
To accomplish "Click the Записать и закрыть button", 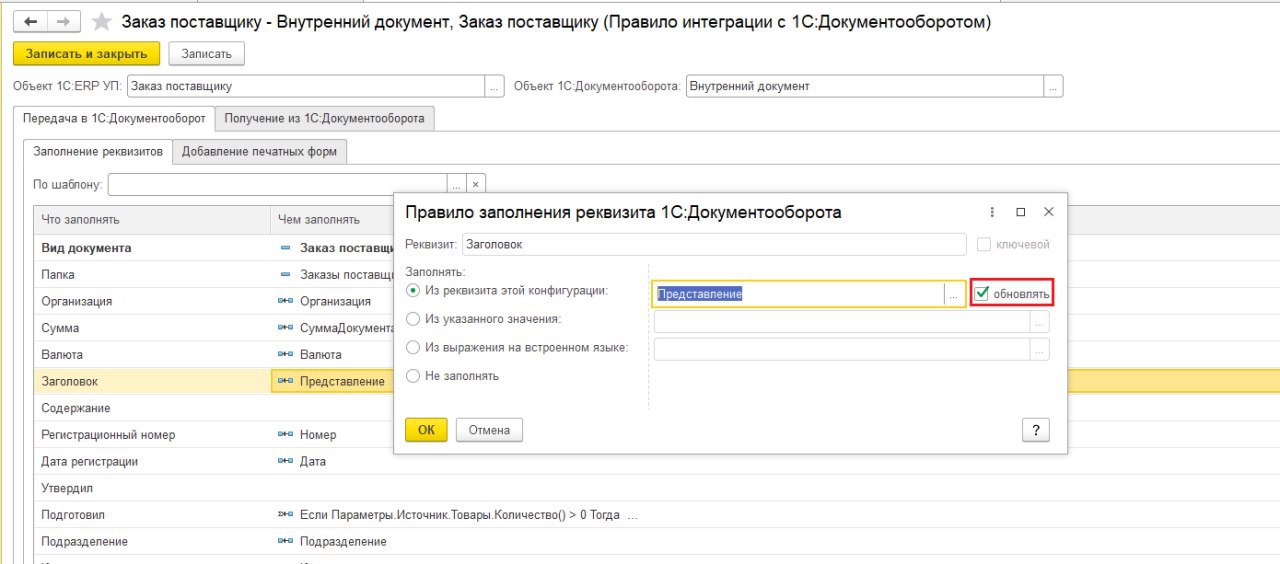I will pyautogui.click(x=86, y=54).
